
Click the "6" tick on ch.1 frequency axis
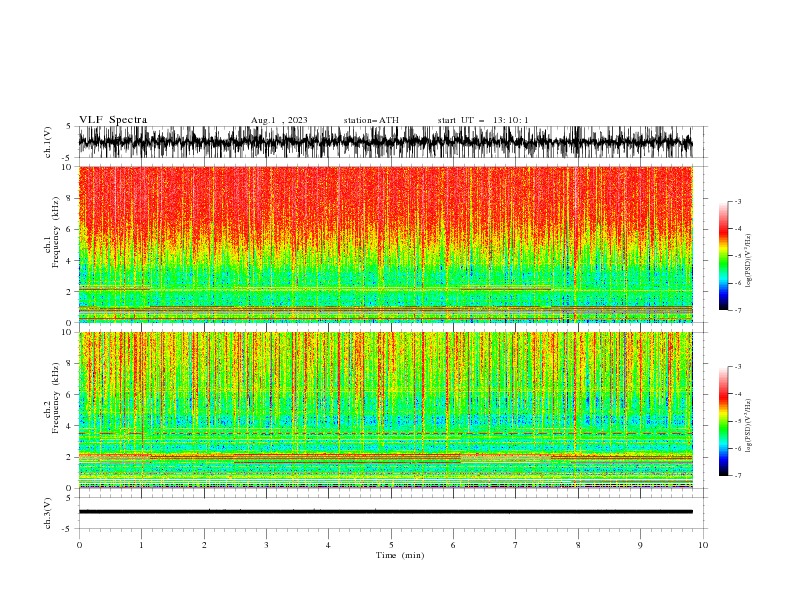point(71,229)
